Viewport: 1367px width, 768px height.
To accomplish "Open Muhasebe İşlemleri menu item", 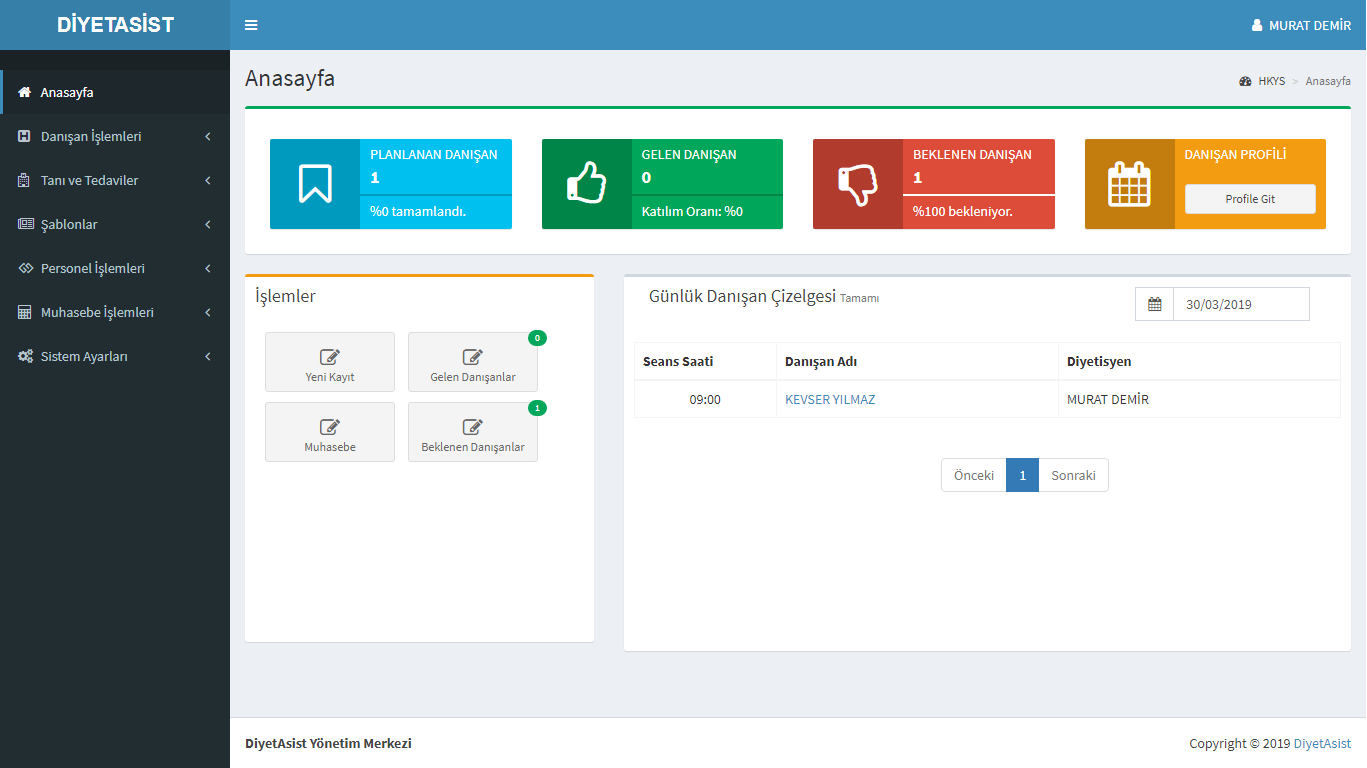I will [115, 312].
